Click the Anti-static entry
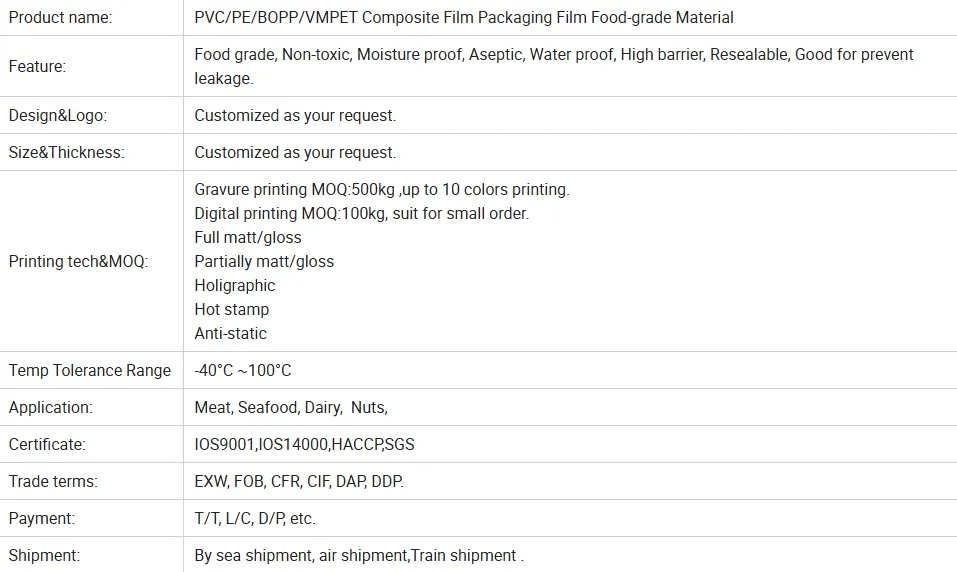Image resolution: width=957 pixels, height=572 pixels. (231, 333)
